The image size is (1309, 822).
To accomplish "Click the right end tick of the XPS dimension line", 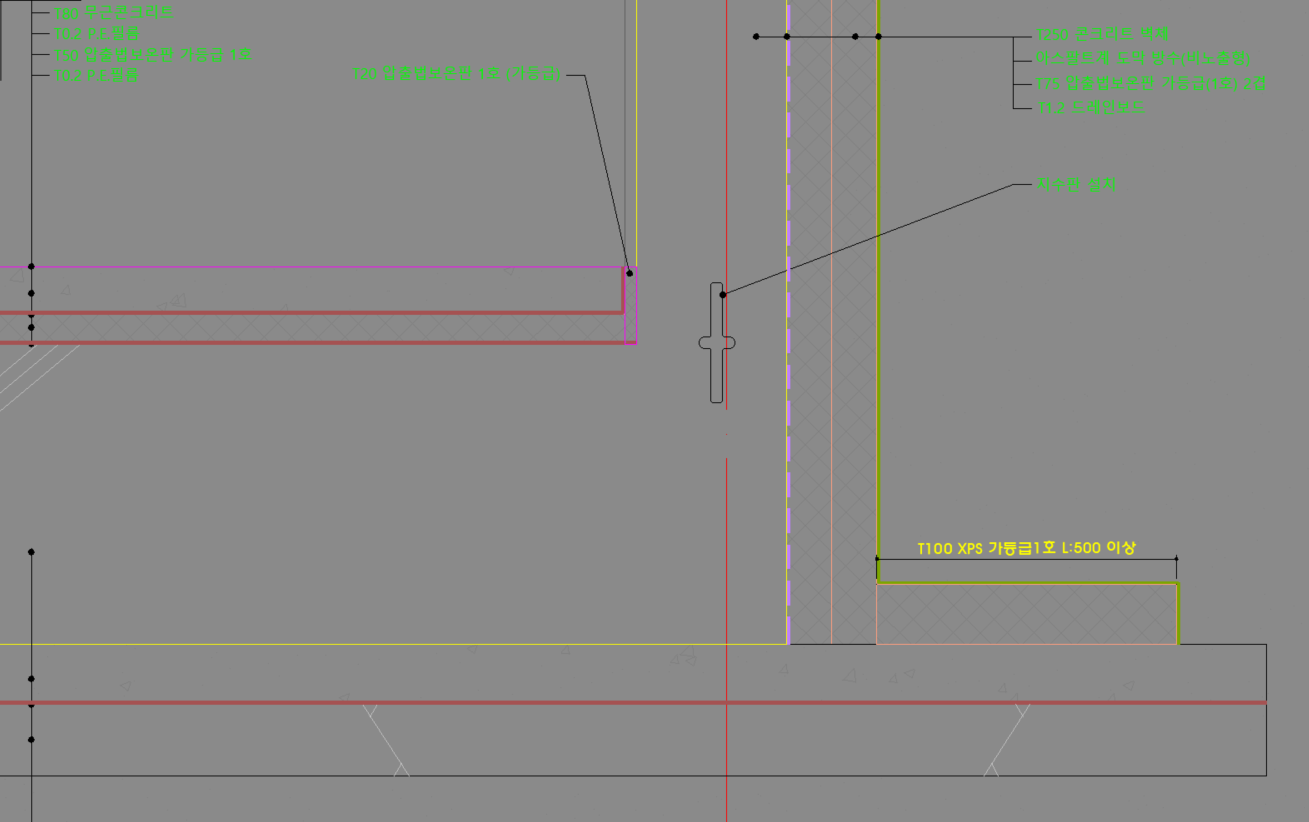I will point(1176,559).
